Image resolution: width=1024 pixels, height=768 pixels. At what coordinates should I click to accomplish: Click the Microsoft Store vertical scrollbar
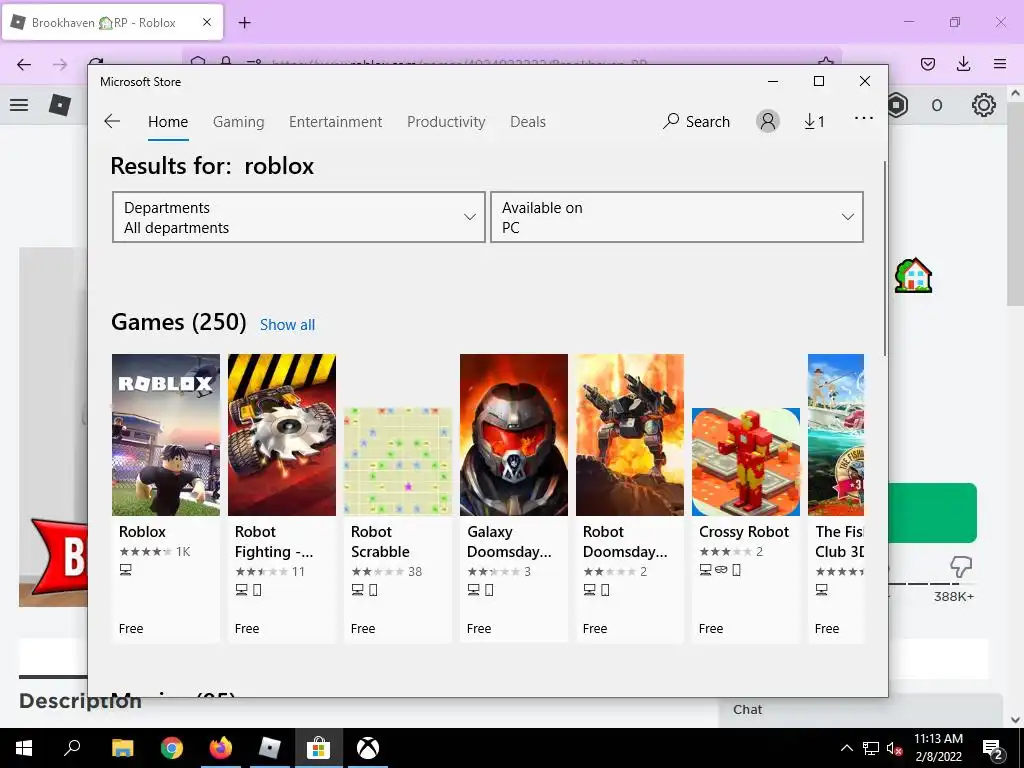click(885, 258)
